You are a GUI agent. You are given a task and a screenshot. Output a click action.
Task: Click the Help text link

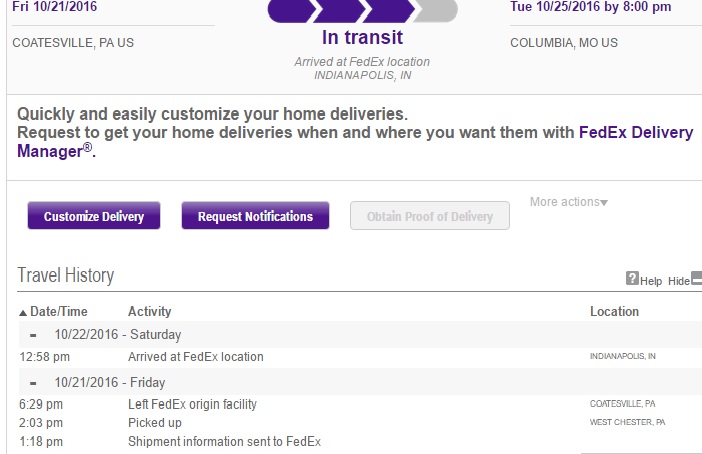tap(651, 281)
